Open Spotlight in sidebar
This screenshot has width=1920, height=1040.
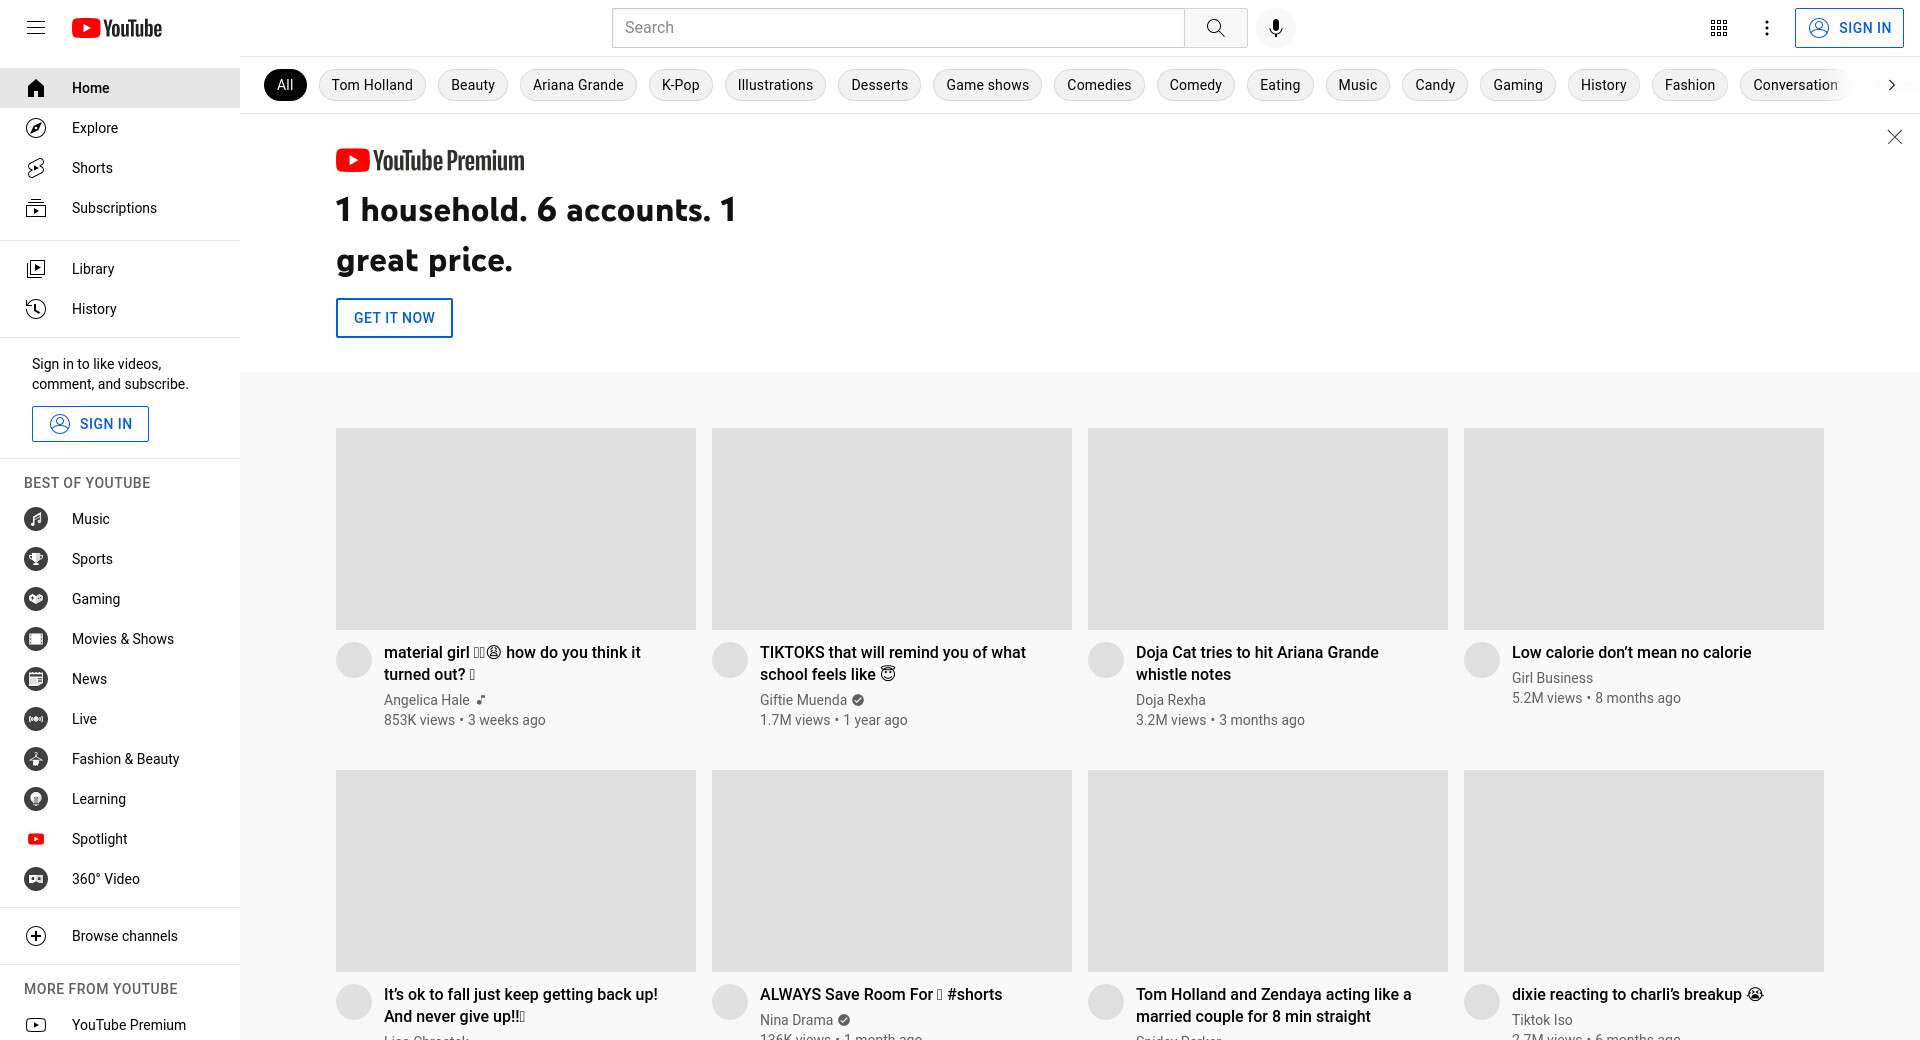pos(120,839)
